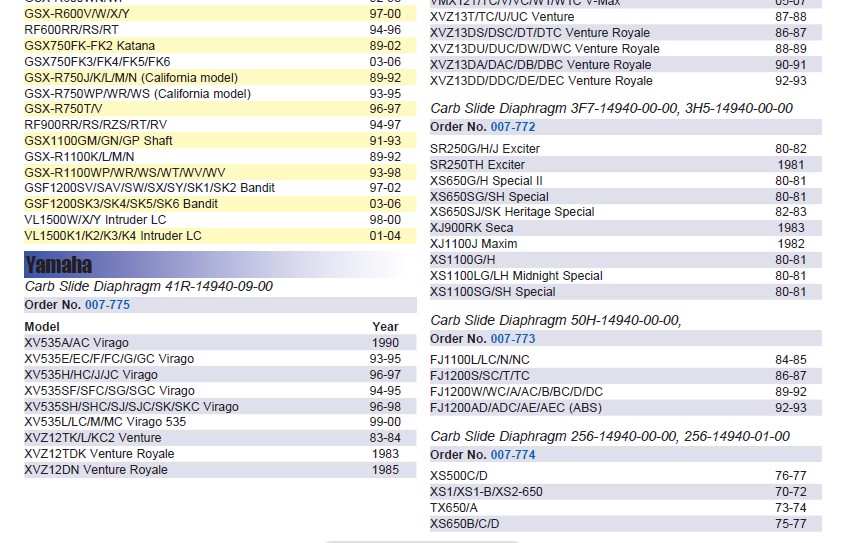This screenshot has width=843, height=543.
Task: Click XV535L/LC/M/MC Virago 535 text
Action: click(x=105, y=422)
